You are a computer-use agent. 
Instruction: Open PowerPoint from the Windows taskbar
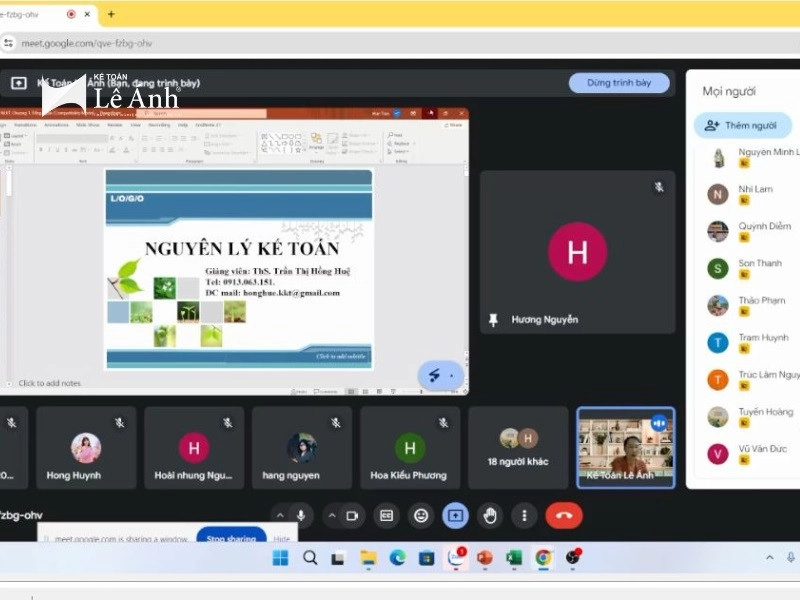tap(485, 557)
